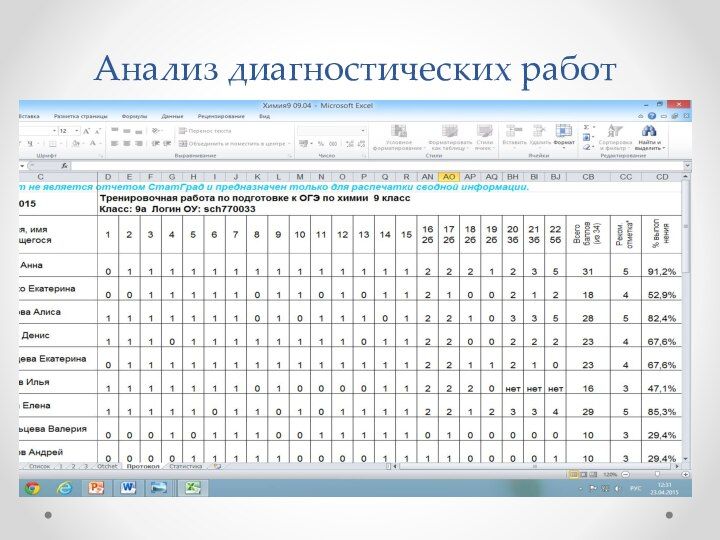Click the Excel taskbar icon
This screenshot has height=540, width=720.
coord(191,487)
